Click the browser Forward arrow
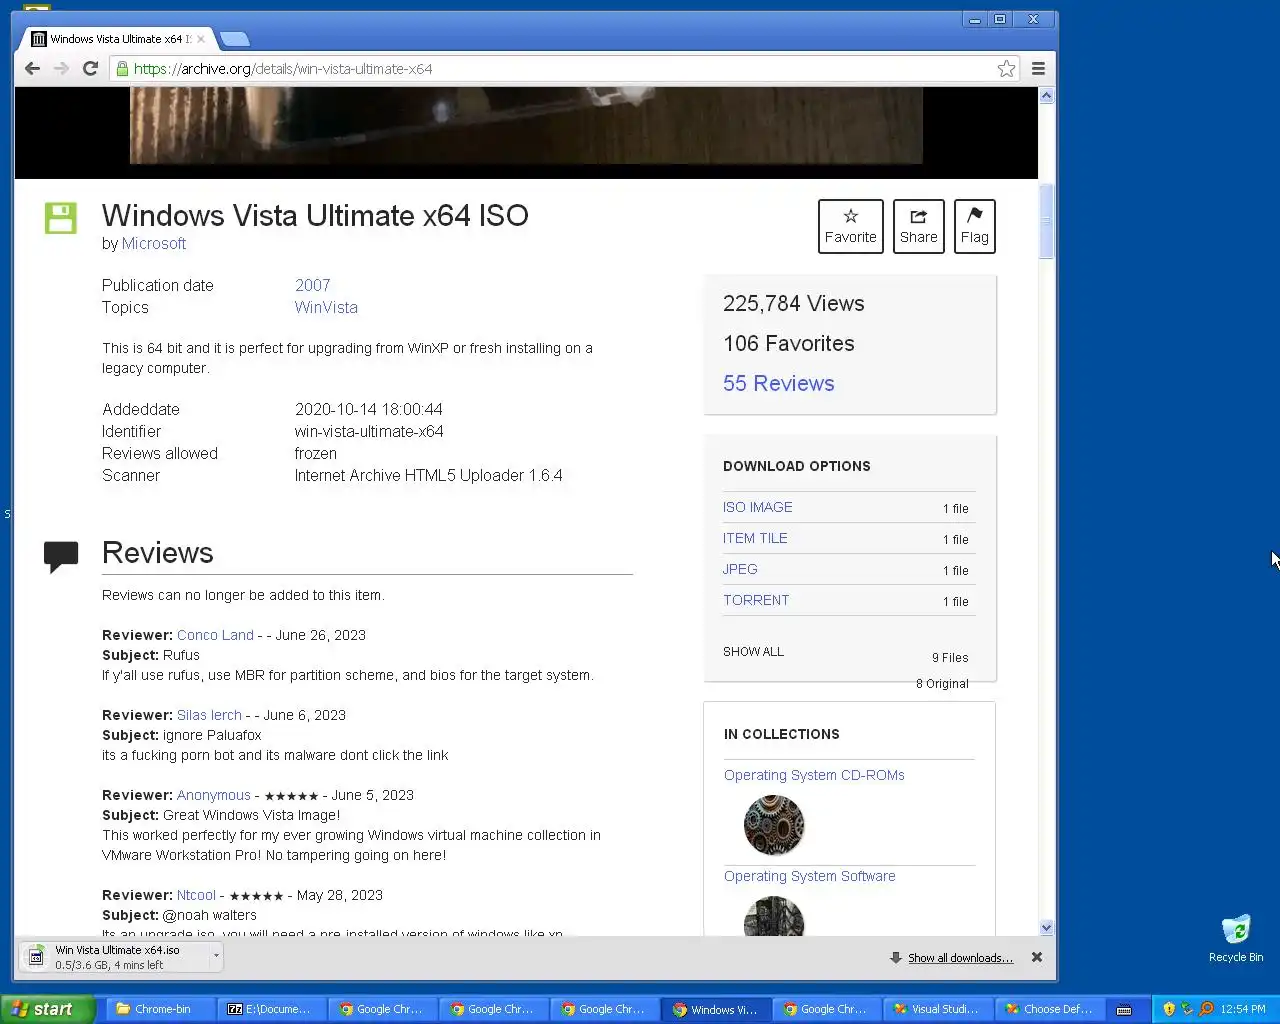The width and height of the screenshot is (1280, 1024). 61,69
